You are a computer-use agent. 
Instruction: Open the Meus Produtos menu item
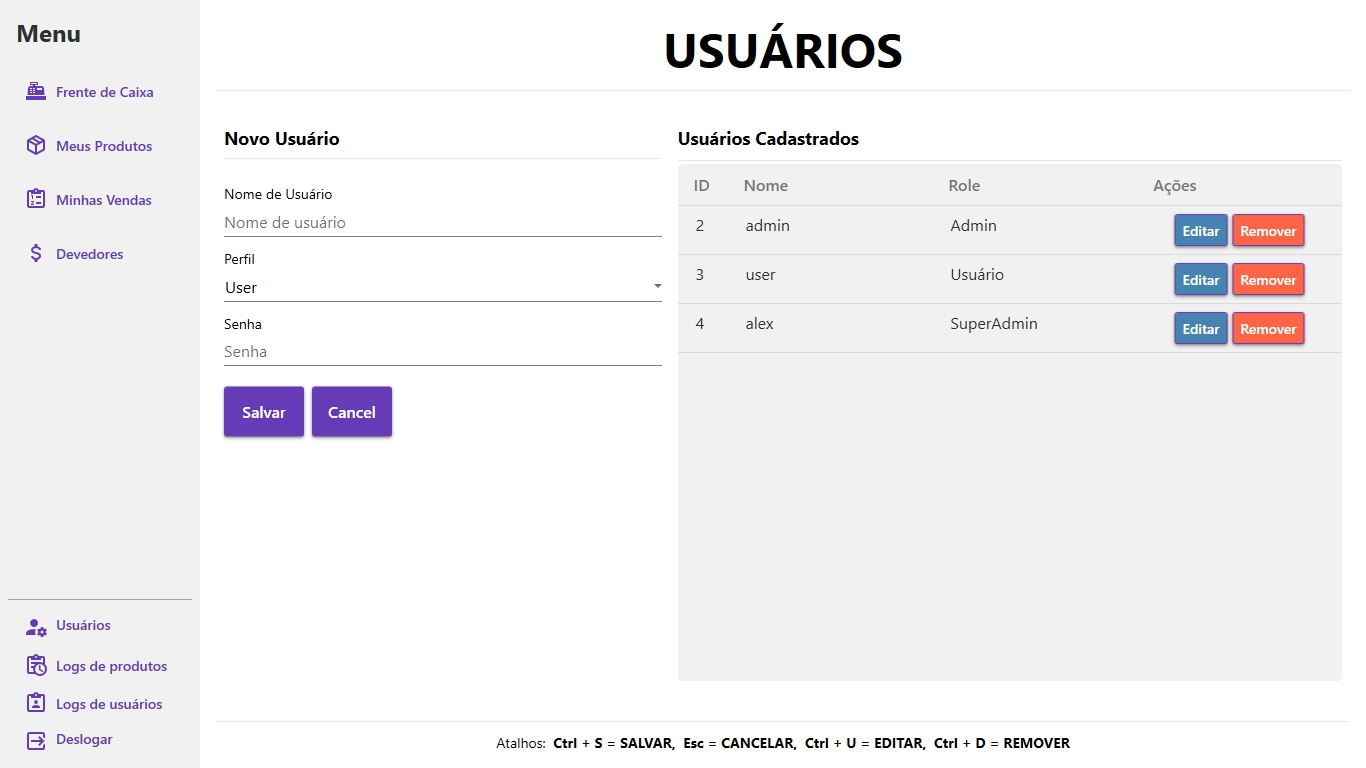pos(104,146)
